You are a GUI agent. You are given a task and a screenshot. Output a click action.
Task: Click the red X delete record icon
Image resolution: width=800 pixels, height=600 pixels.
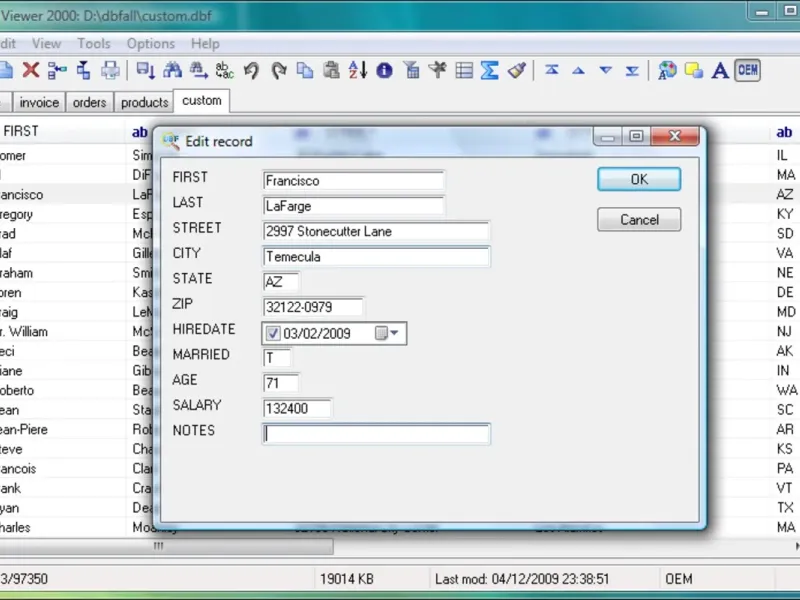[31, 70]
